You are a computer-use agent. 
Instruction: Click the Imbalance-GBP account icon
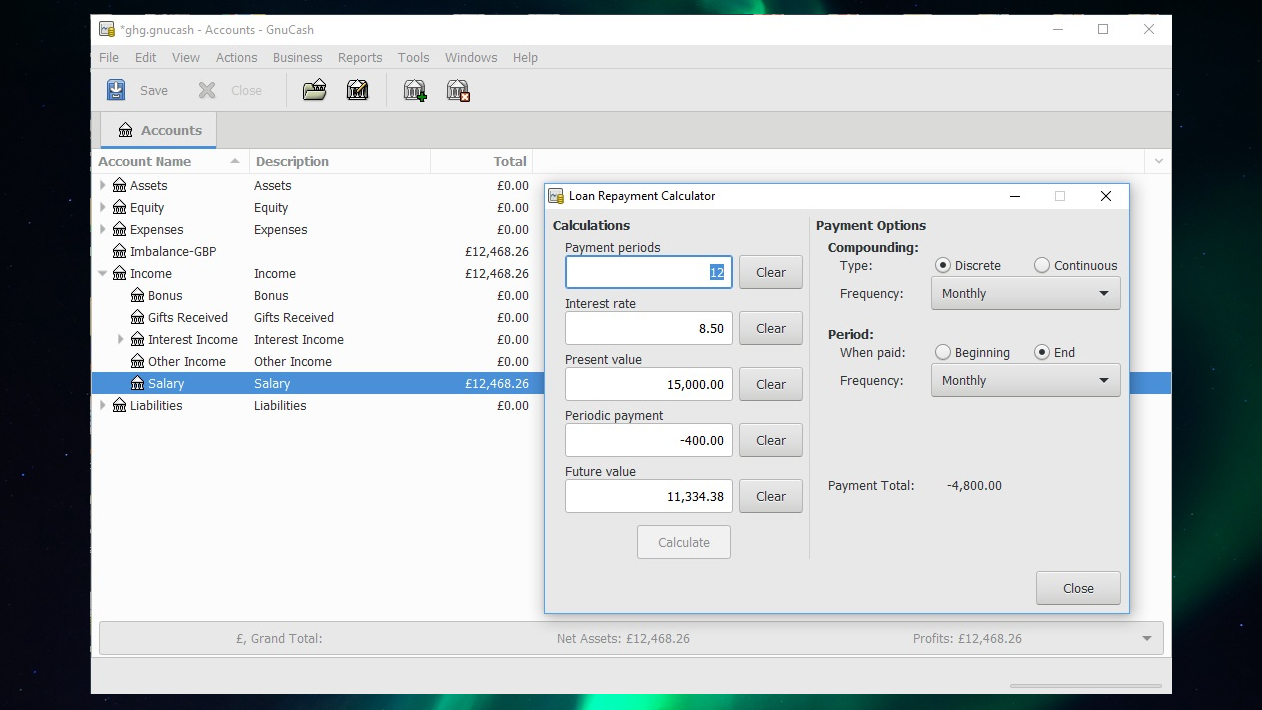[x=119, y=251]
